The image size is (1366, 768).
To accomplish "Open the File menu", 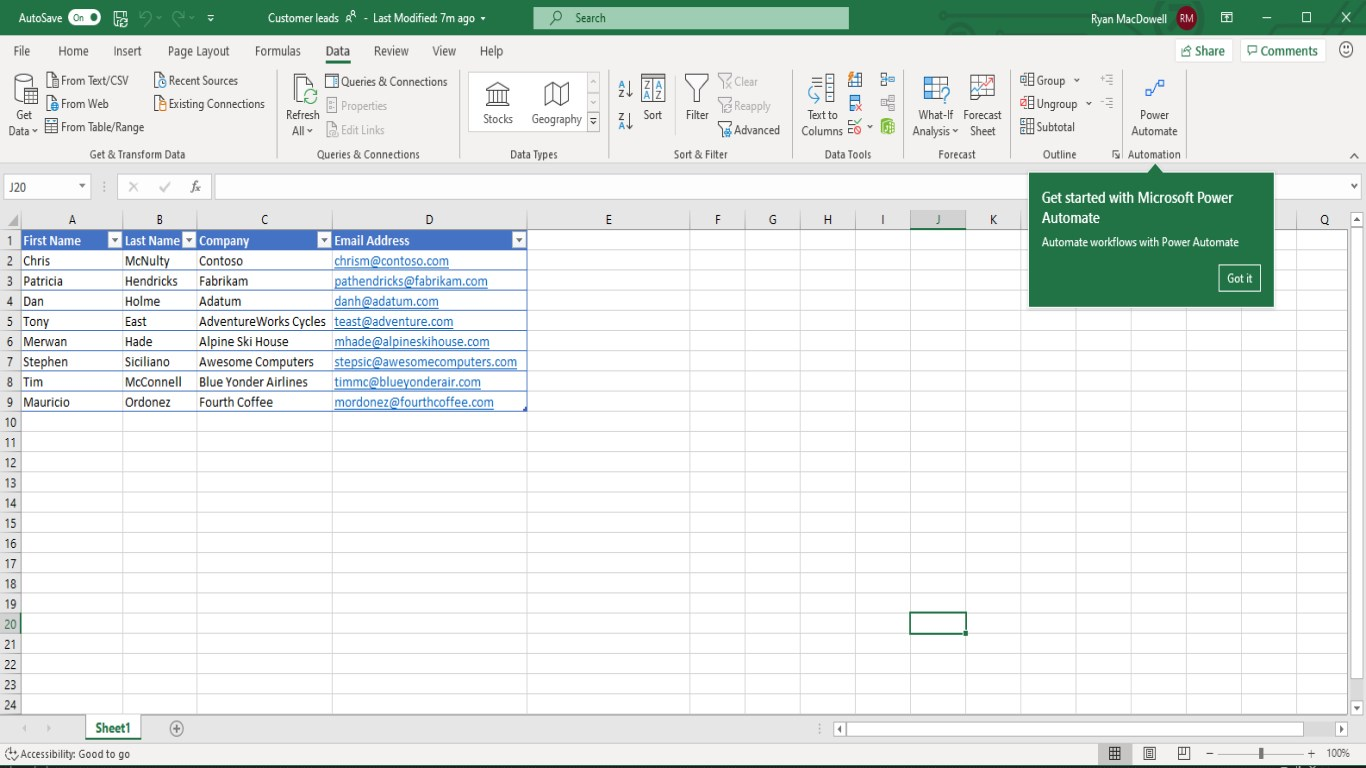I will [x=21, y=51].
